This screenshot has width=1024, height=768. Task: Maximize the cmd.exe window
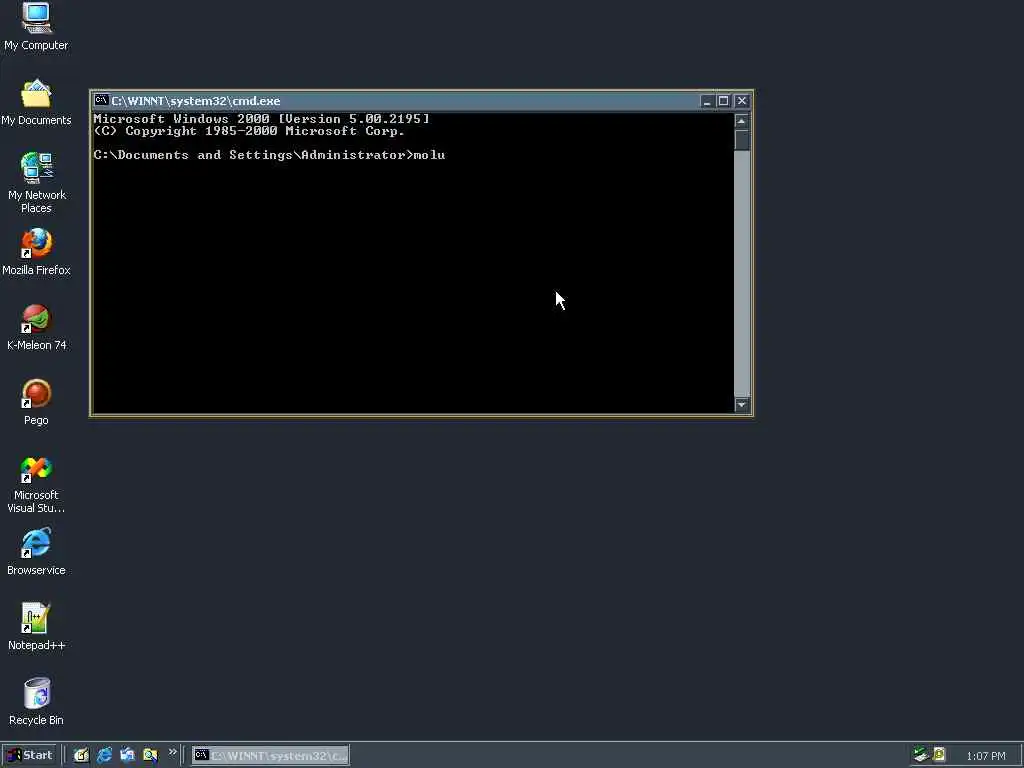723,101
